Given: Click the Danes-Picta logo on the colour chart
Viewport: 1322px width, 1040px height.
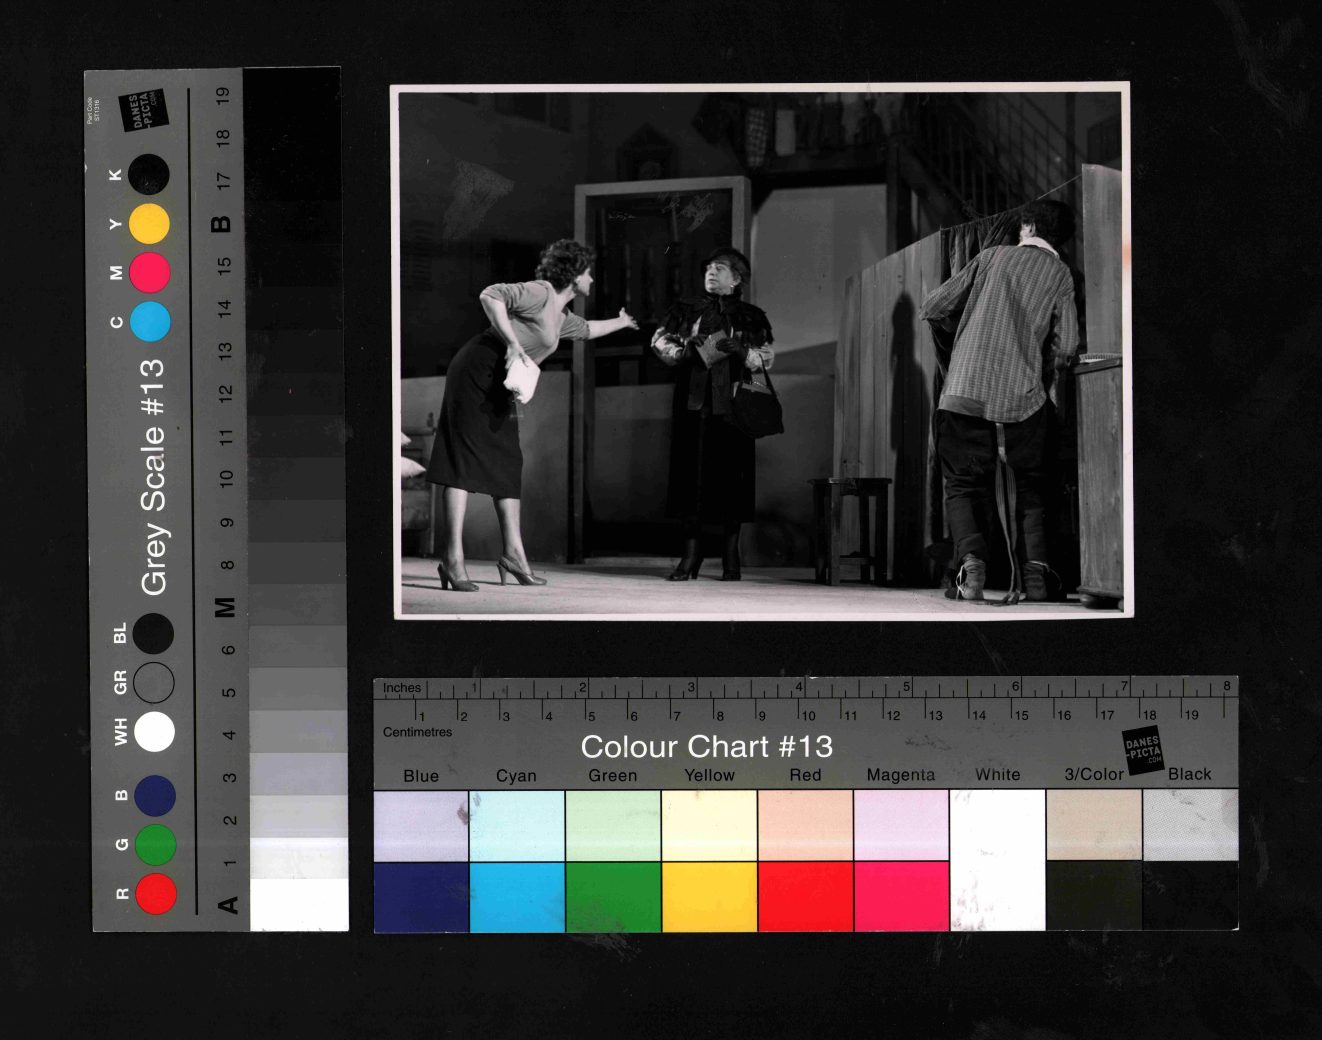Looking at the screenshot, I should click(1143, 751).
